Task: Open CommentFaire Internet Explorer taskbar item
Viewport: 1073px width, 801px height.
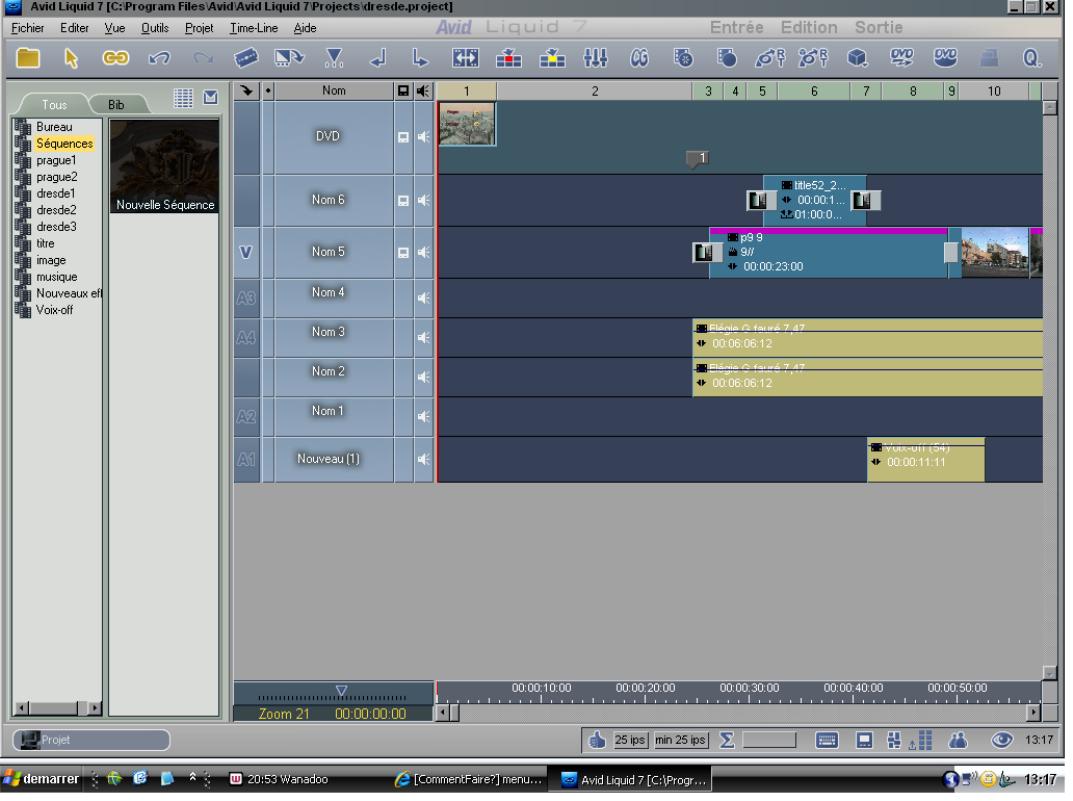Action: [471, 779]
